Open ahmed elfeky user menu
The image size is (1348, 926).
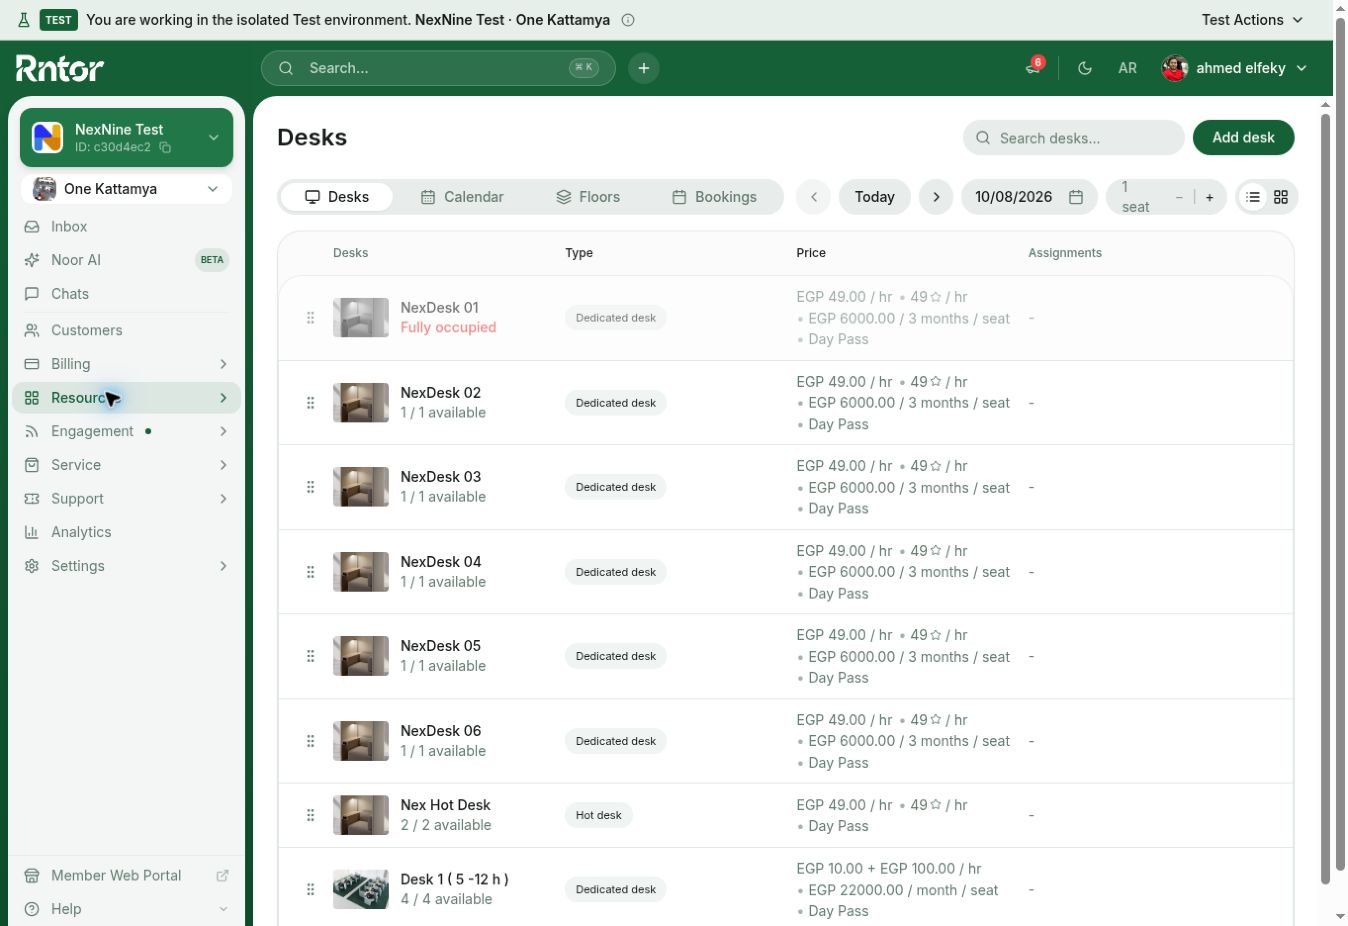pos(1235,68)
